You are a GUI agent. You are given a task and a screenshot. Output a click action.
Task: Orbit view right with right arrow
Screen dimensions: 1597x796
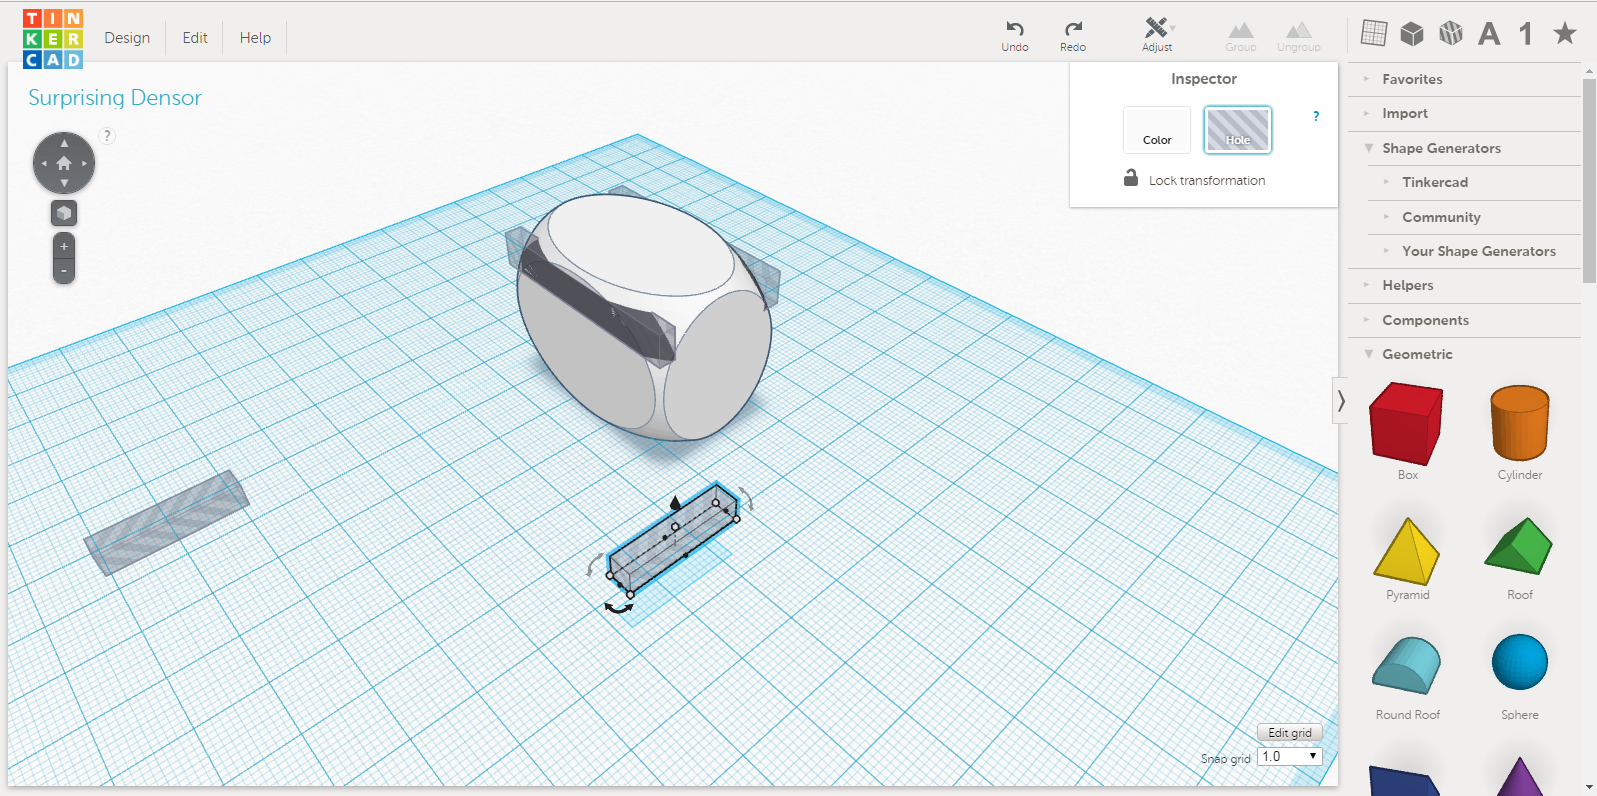tap(85, 163)
